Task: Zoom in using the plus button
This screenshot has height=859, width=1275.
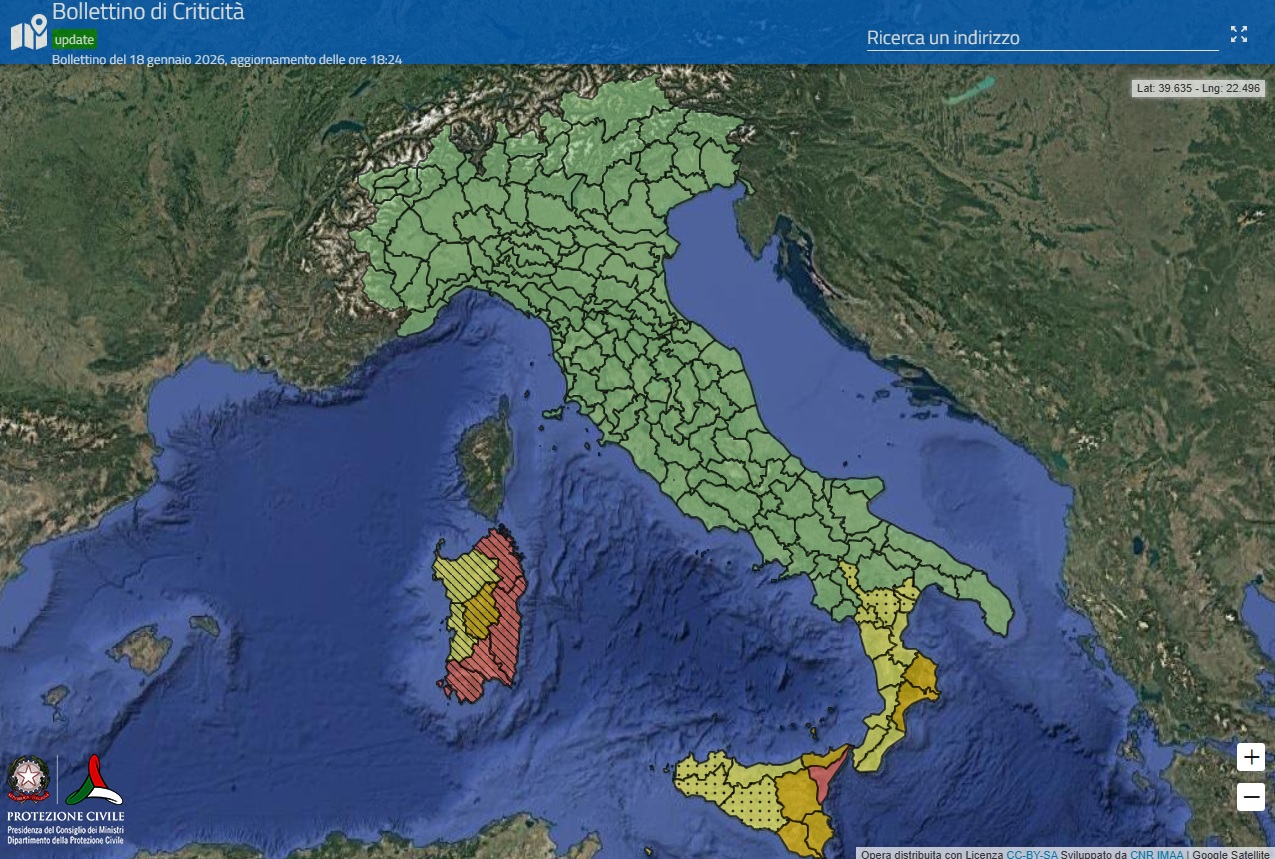Action: [1250, 758]
